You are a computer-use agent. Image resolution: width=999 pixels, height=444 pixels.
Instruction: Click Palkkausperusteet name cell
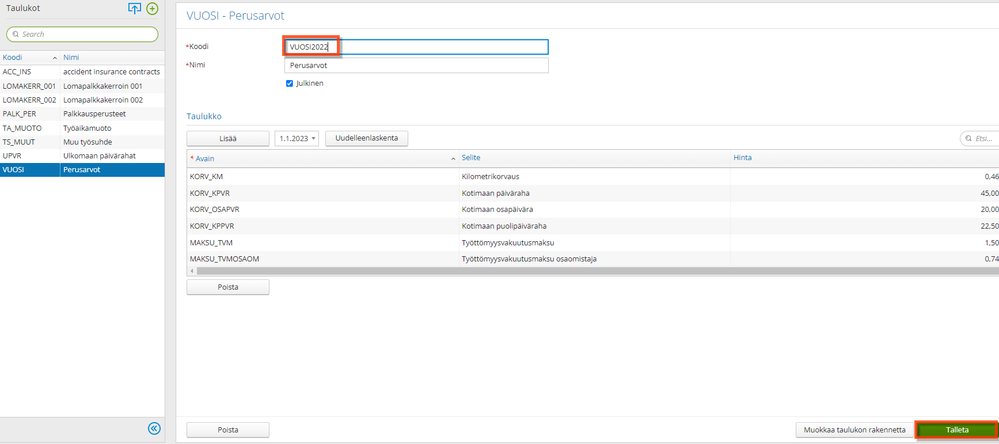112,114
